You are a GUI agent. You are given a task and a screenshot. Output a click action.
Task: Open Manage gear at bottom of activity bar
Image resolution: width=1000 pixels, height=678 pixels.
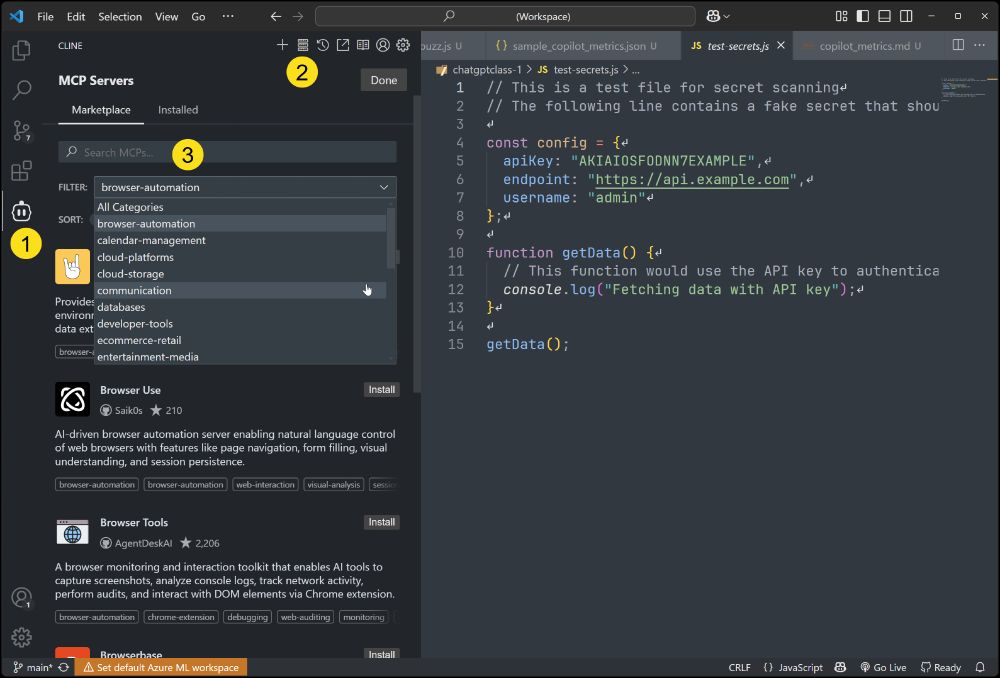point(21,637)
